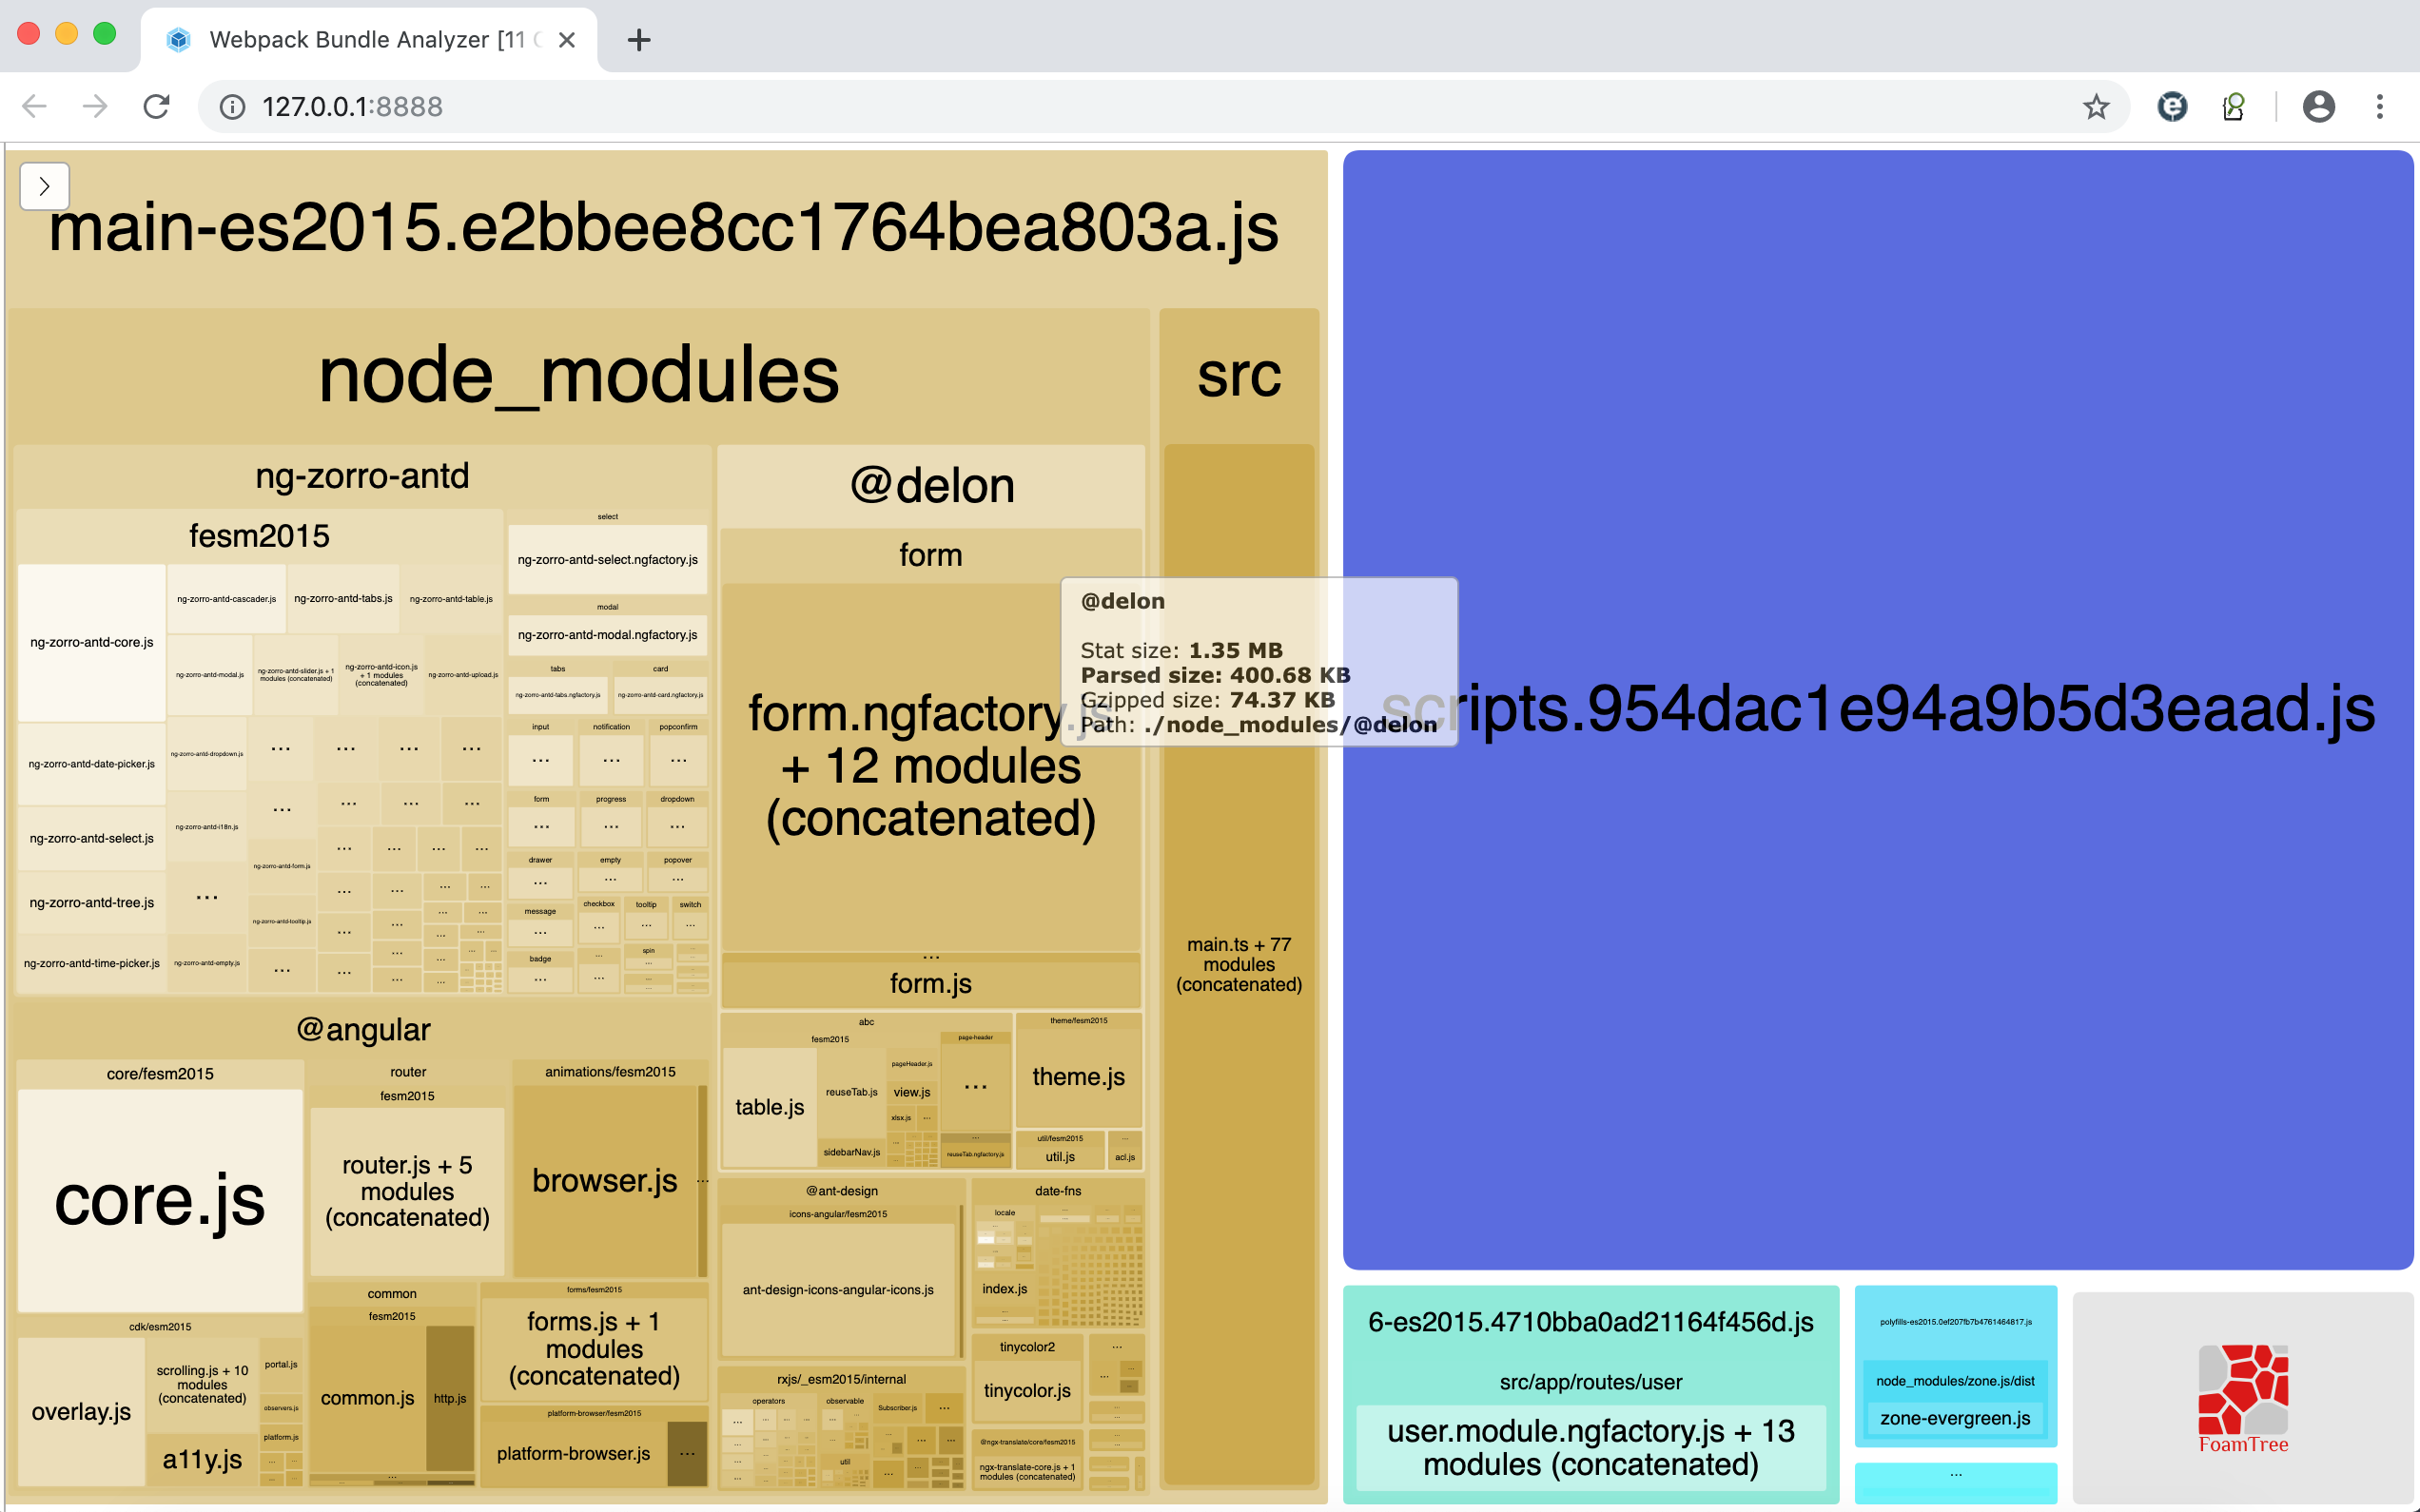2420x1512 pixels.
Task: Select the table.js module
Action: (769, 1107)
